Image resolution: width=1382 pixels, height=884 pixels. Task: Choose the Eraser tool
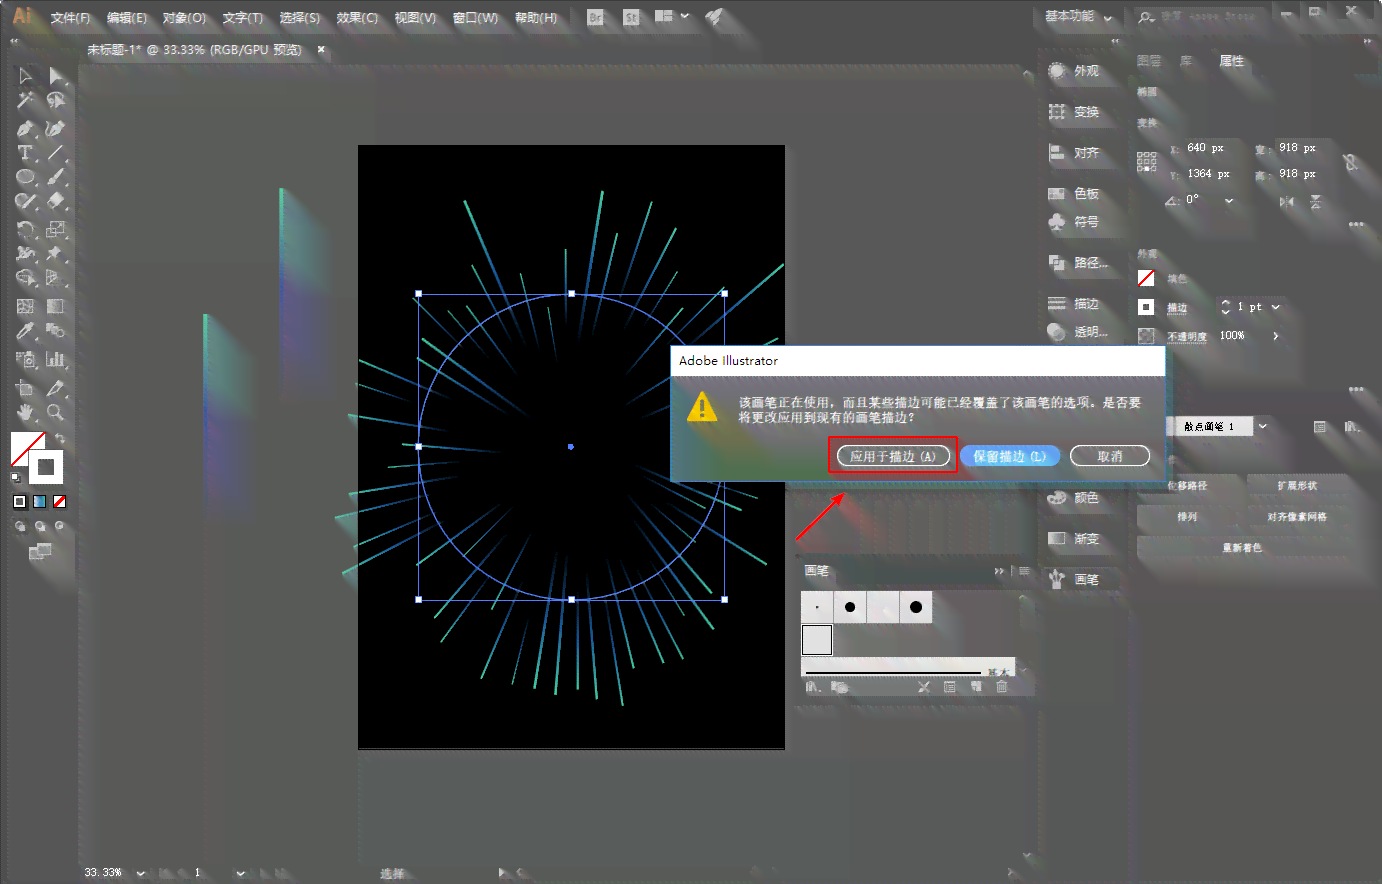(x=57, y=202)
